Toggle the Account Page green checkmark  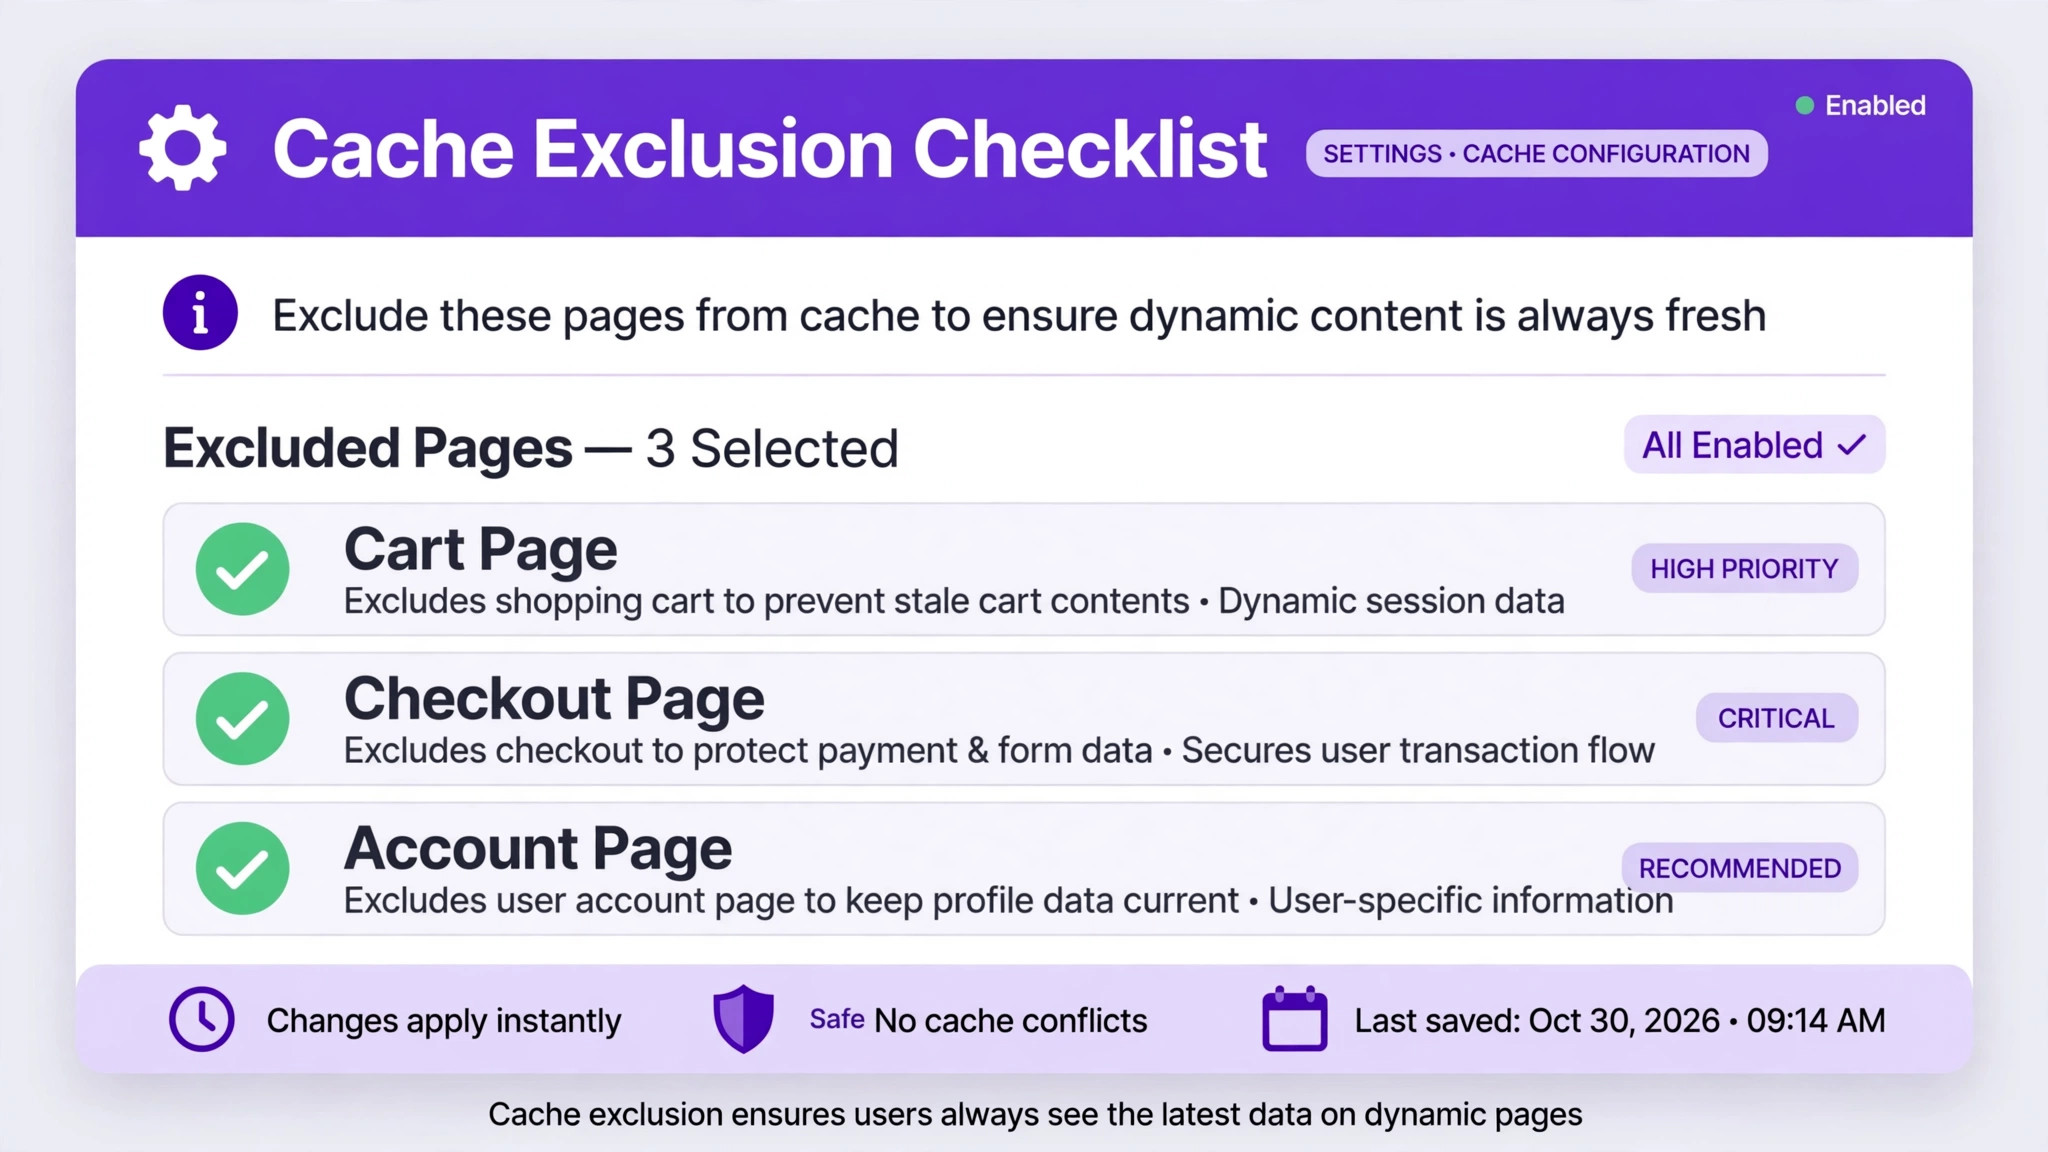[x=242, y=868]
